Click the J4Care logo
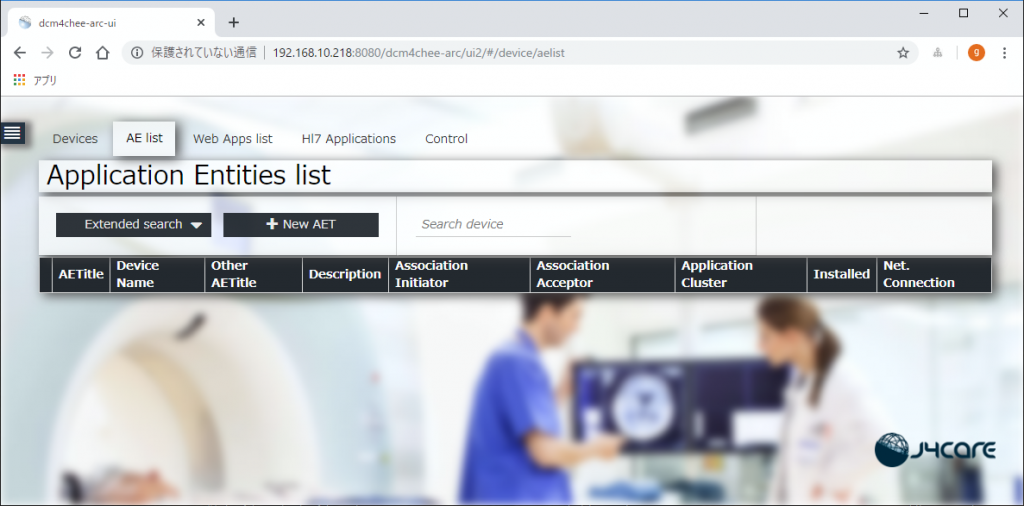Viewport: 1024px width, 506px height. coord(935,450)
